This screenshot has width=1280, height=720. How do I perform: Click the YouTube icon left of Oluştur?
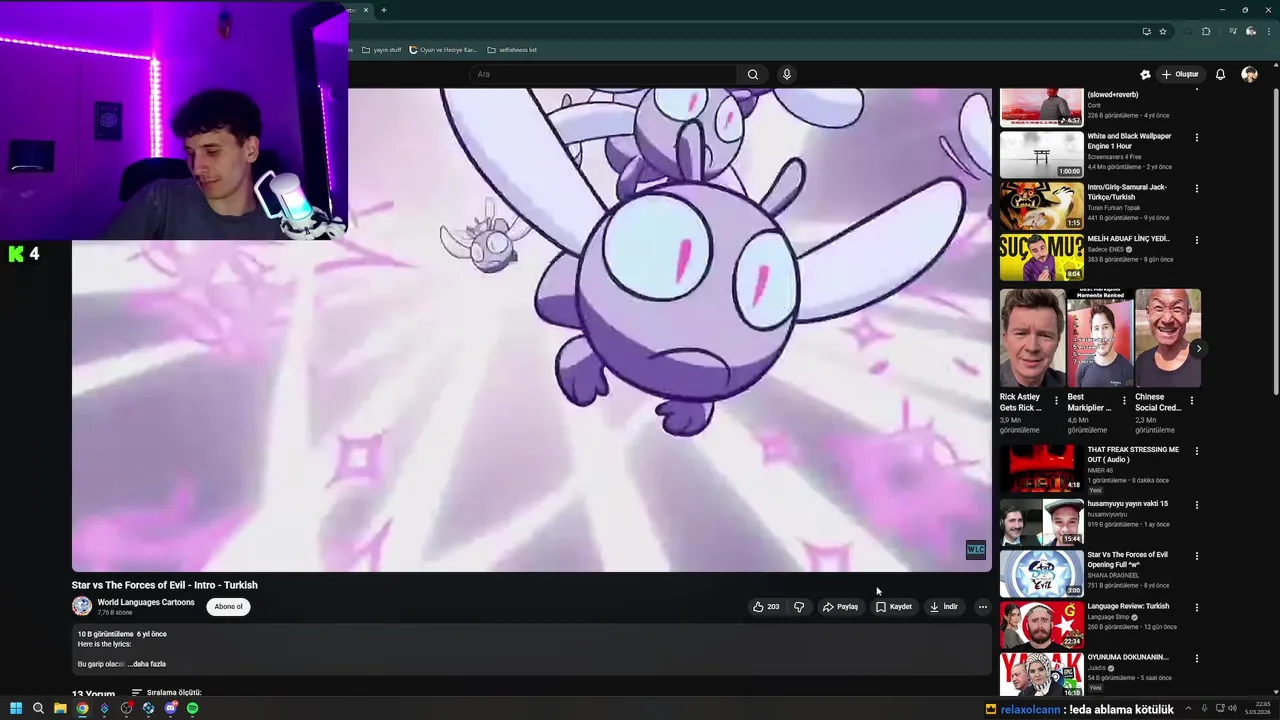click(x=1145, y=74)
